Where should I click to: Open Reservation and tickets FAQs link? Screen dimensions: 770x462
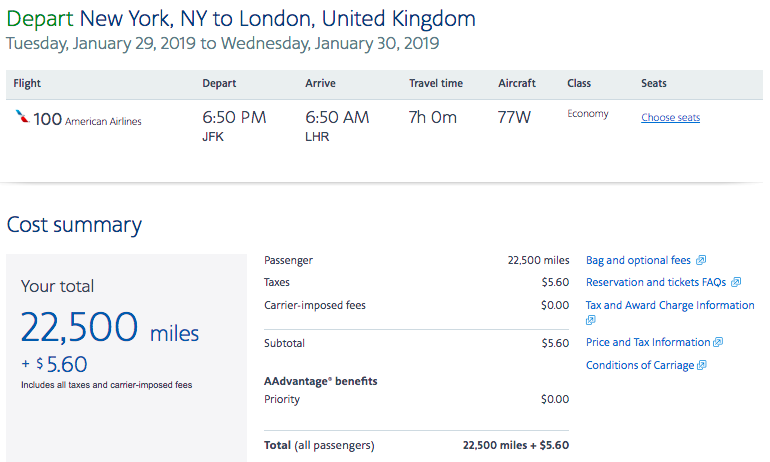[656, 282]
